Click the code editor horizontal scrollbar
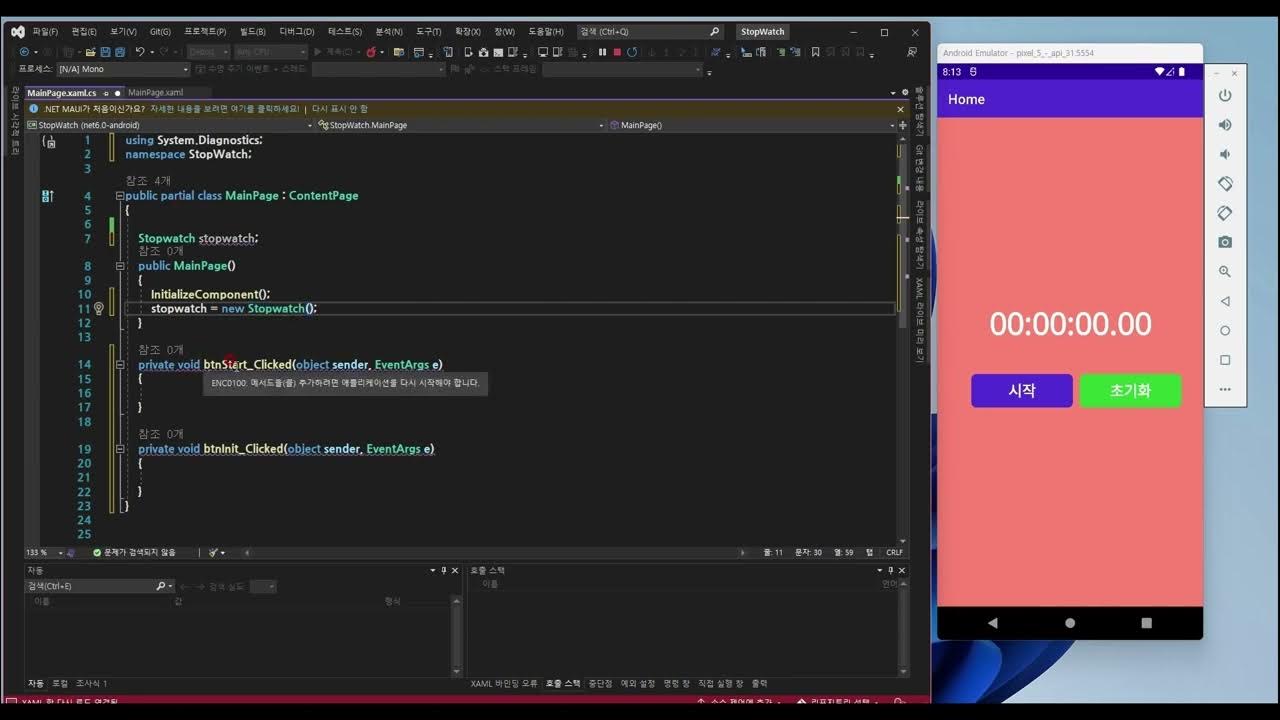1280x720 pixels. pyautogui.click(x=495, y=552)
